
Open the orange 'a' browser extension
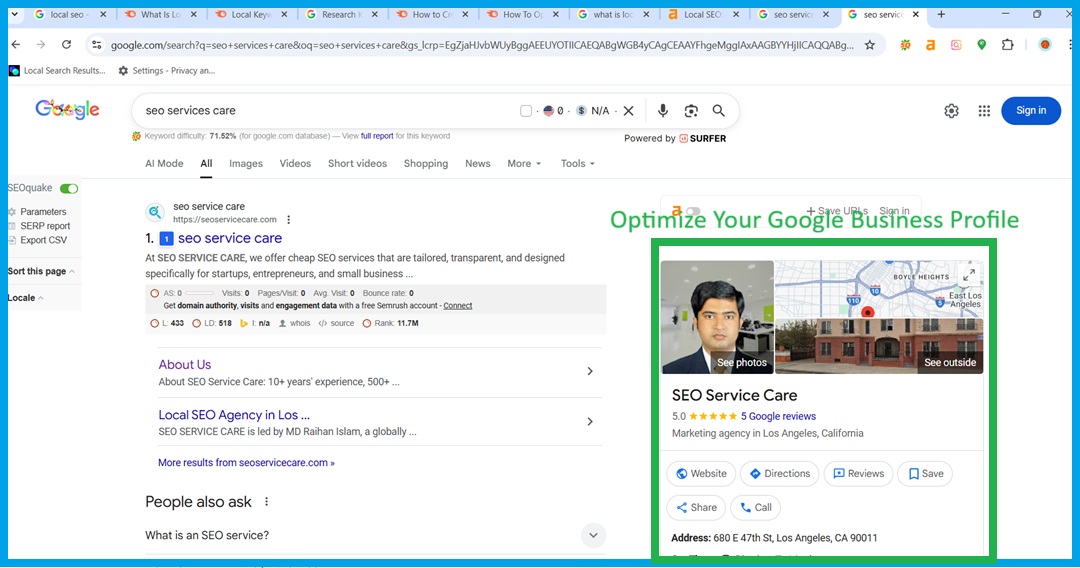[930, 45]
